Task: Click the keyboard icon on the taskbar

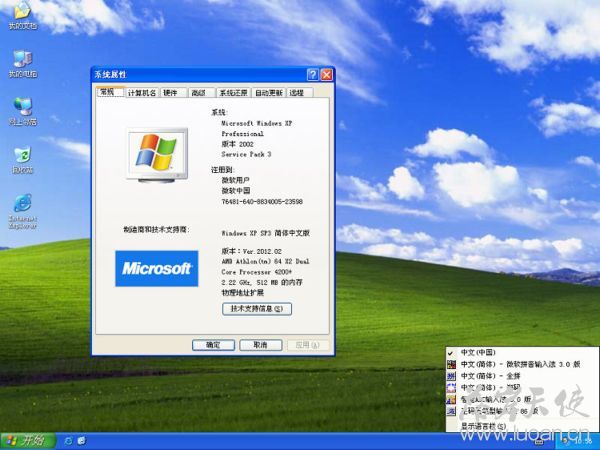Action: 538,442
